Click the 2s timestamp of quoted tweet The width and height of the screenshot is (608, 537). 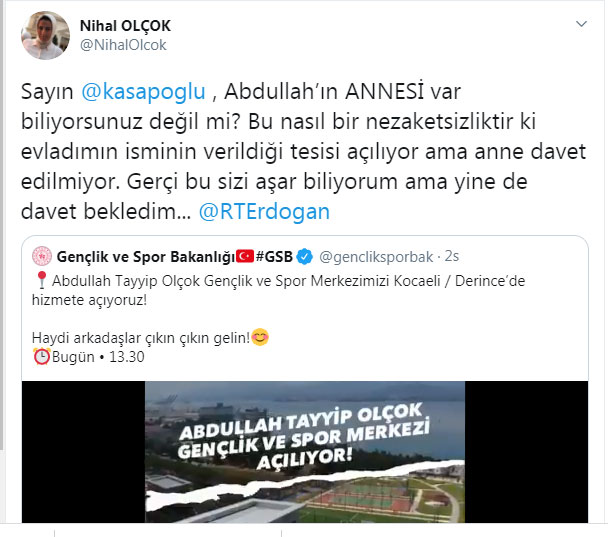(452, 256)
